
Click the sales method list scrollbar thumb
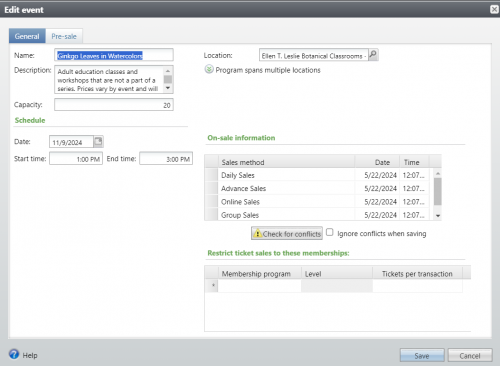[x=438, y=191]
